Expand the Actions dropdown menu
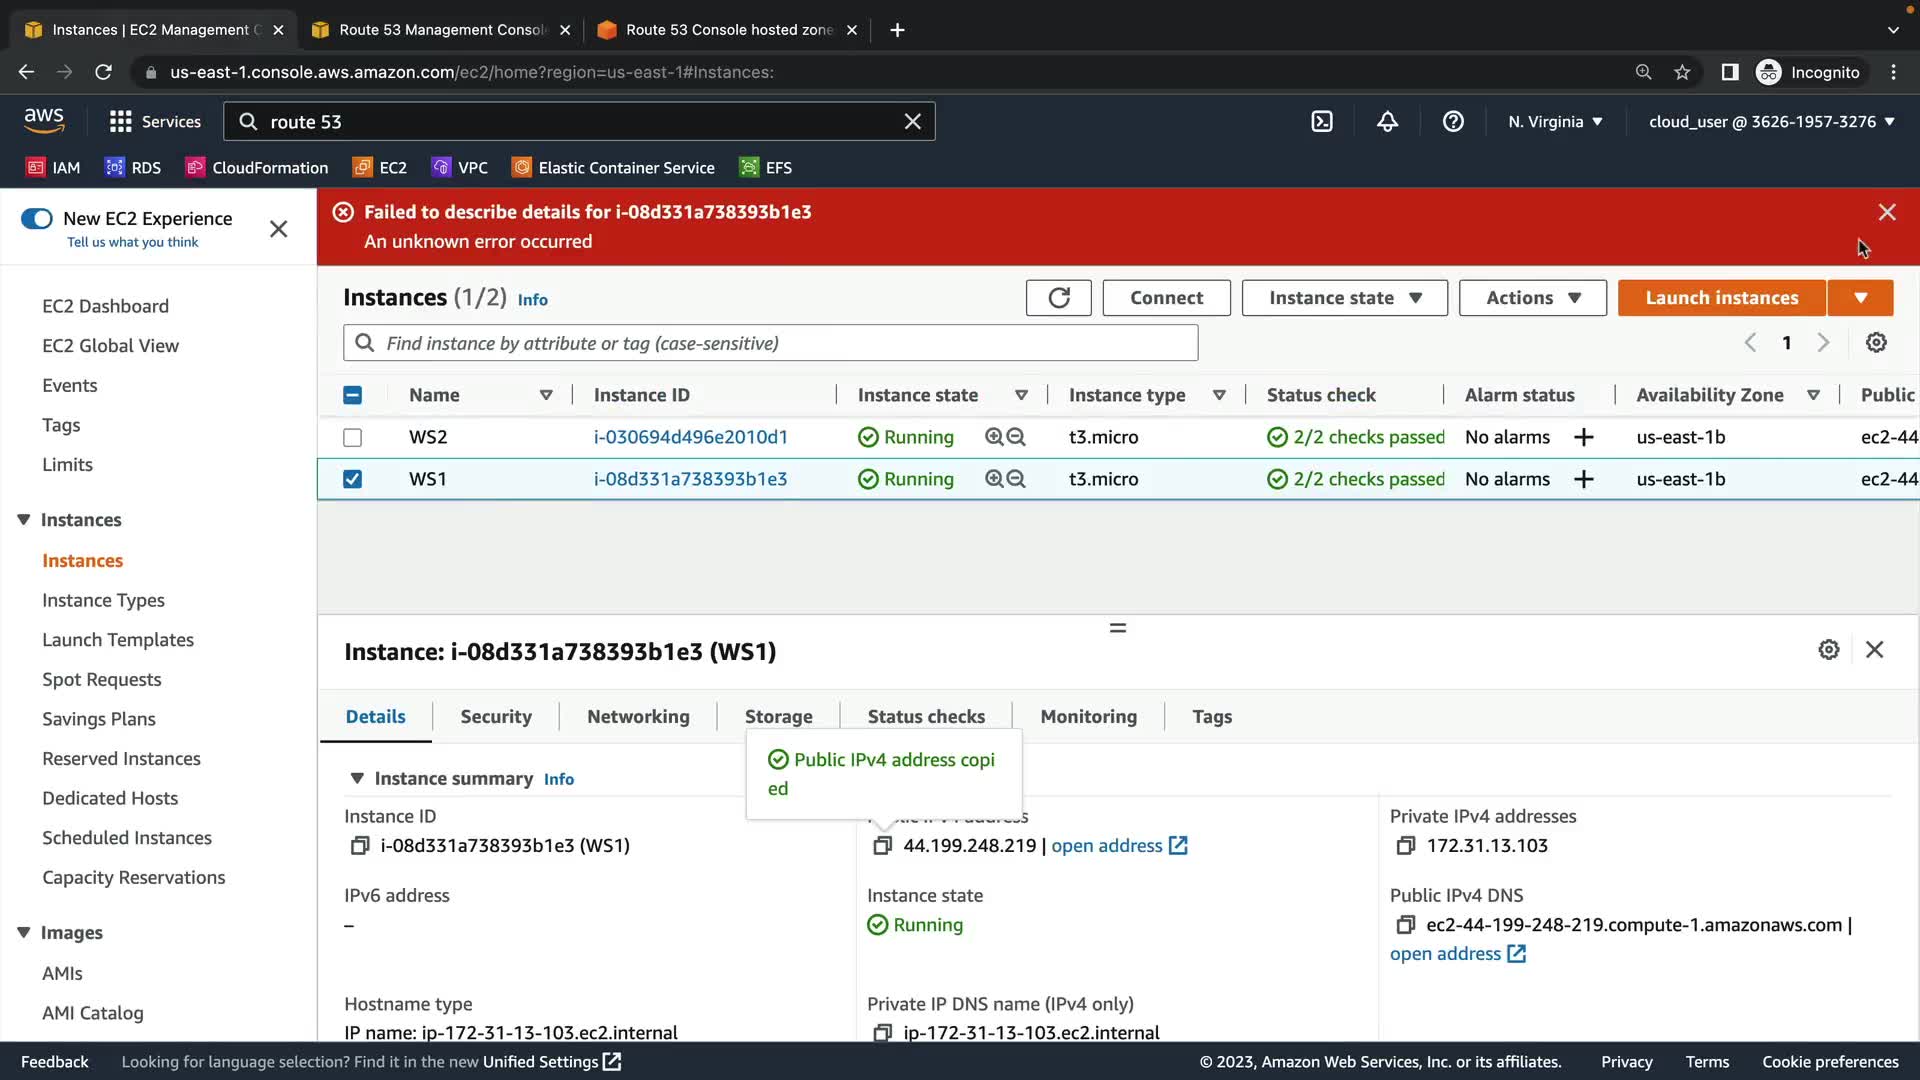 click(1532, 298)
